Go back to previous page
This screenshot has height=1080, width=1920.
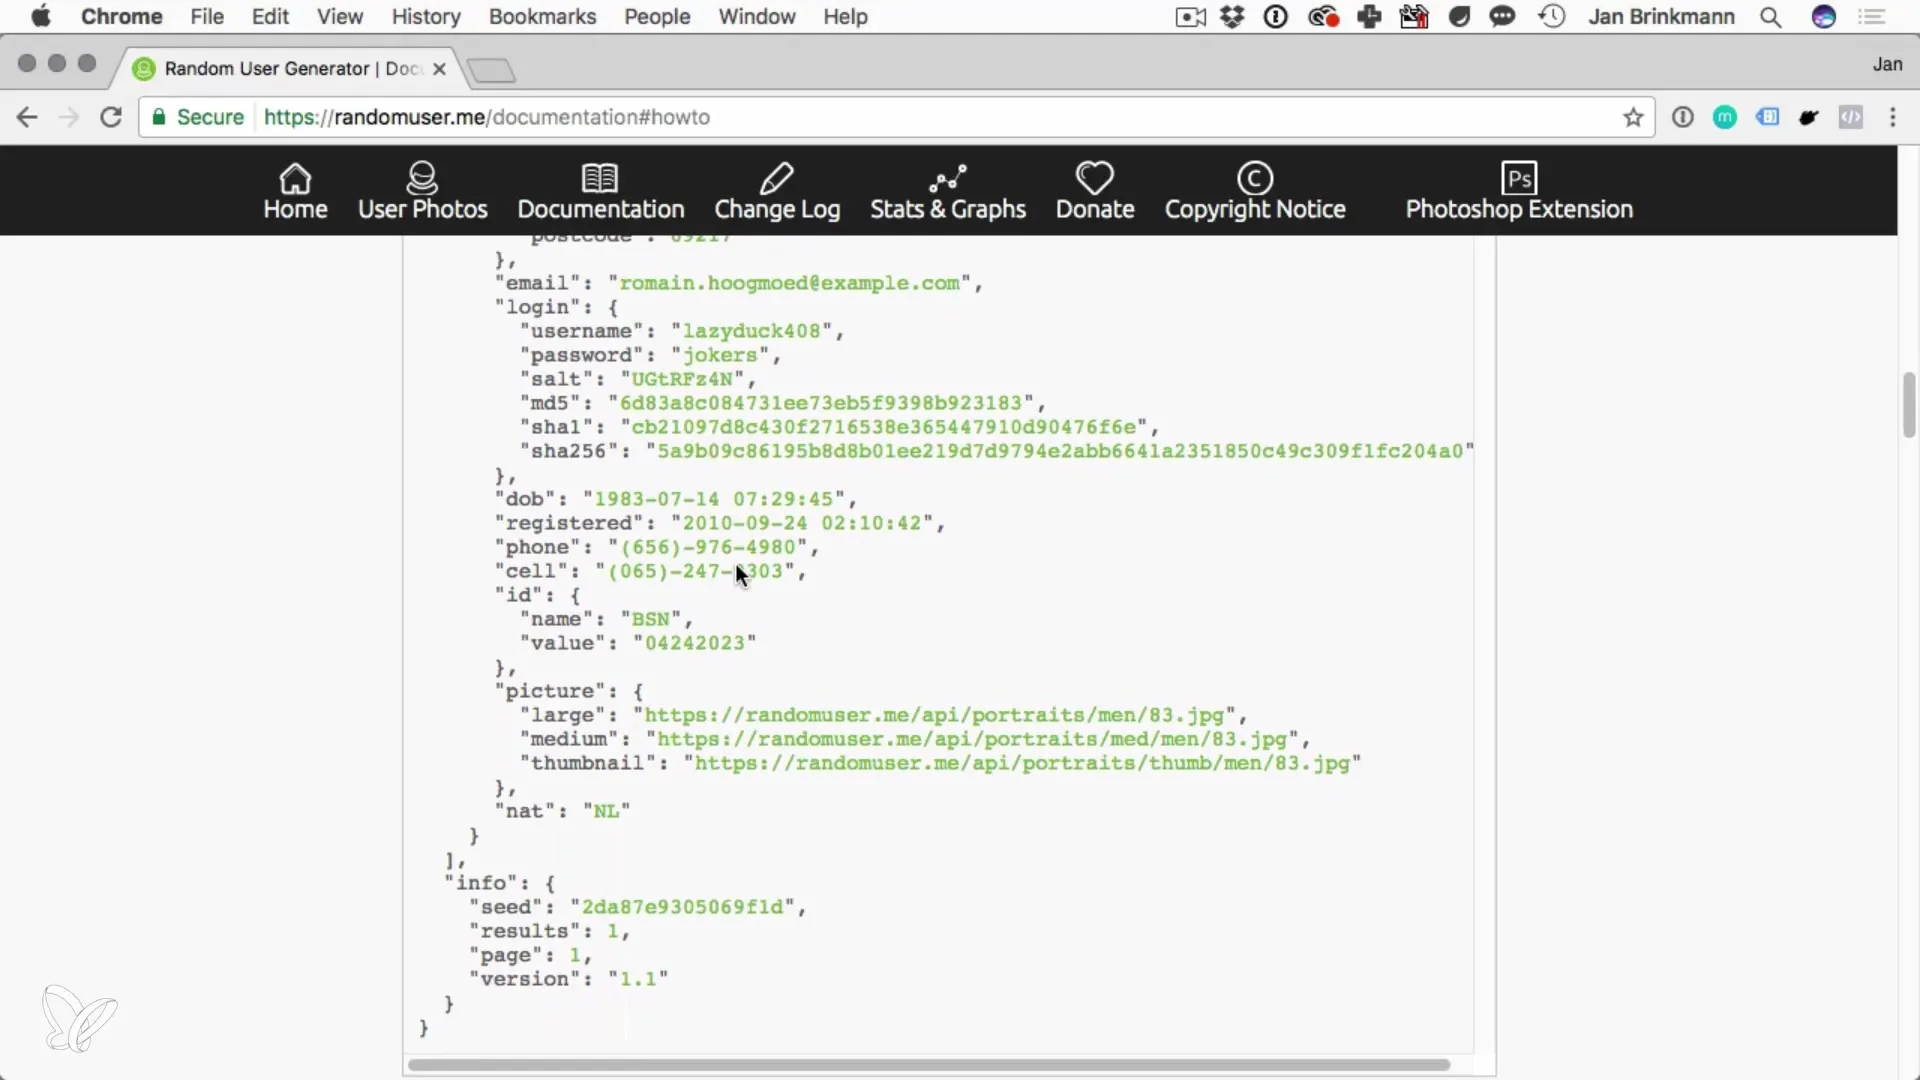27,117
